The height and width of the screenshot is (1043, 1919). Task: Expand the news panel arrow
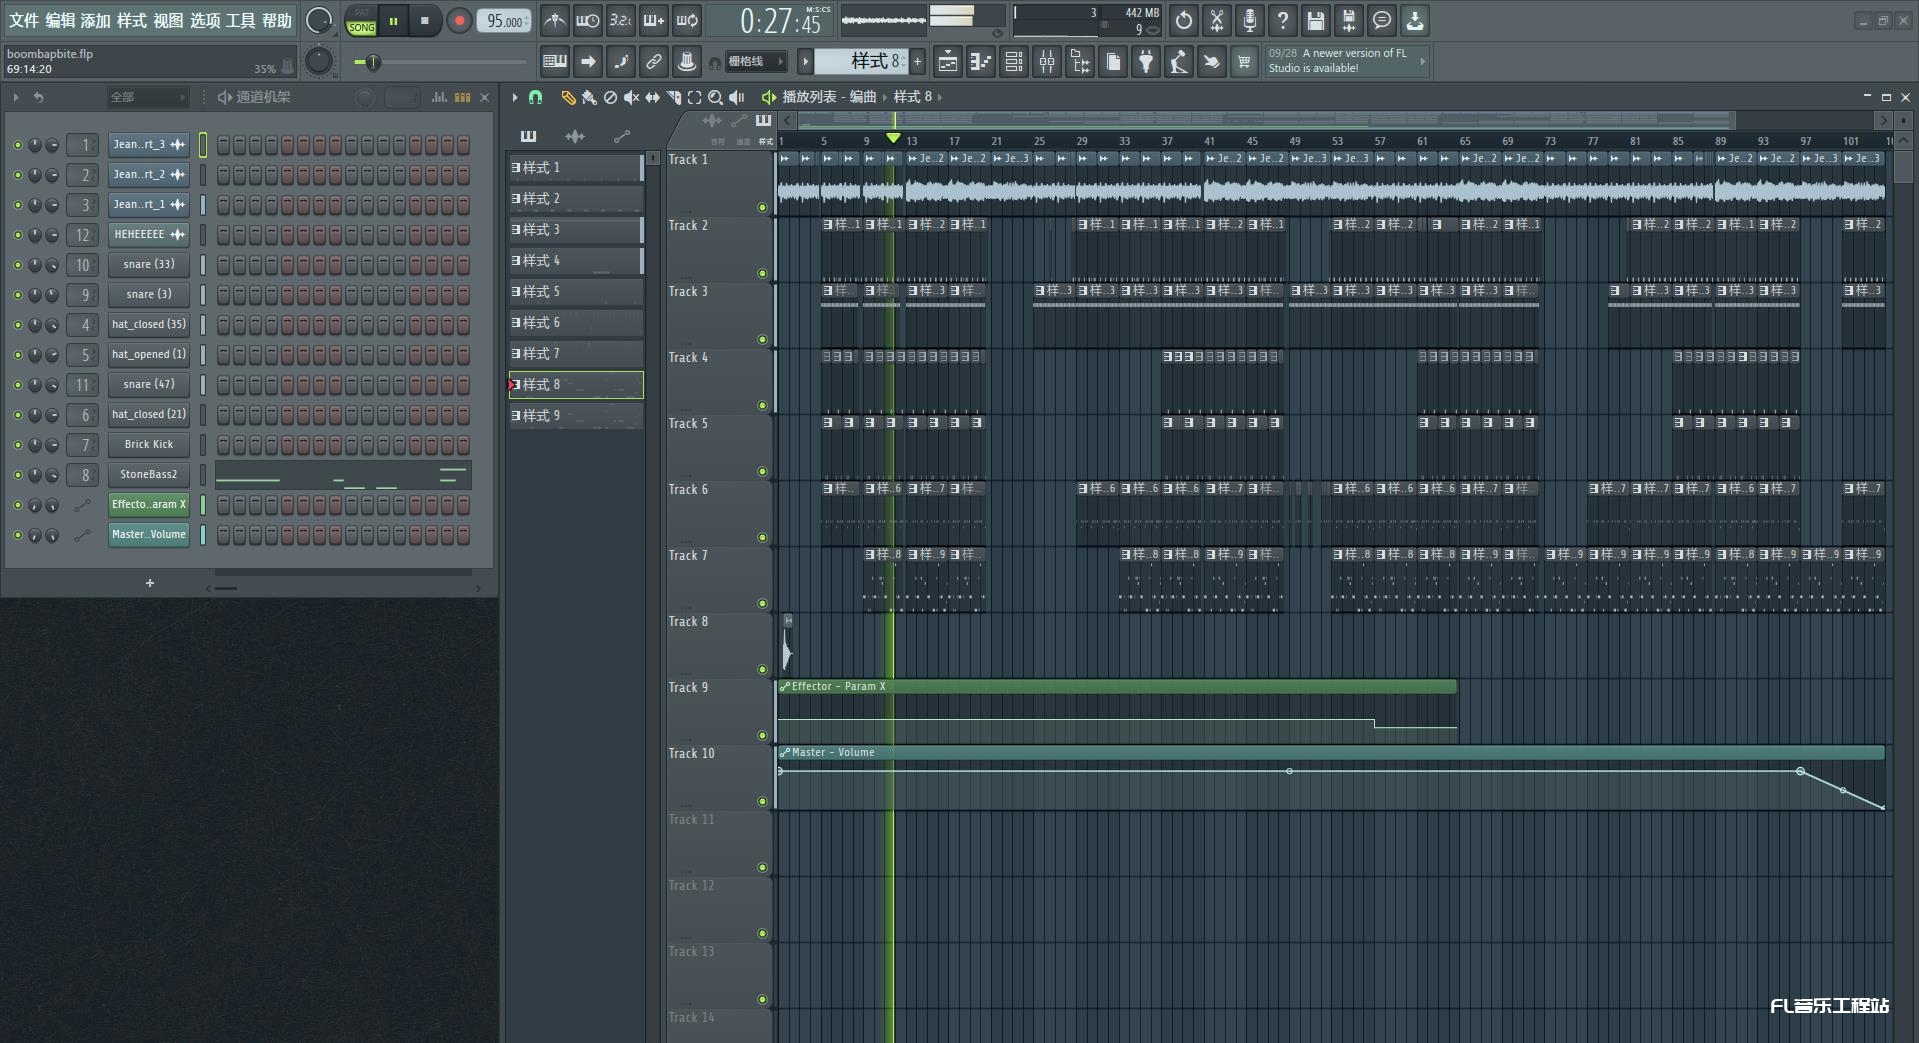click(x=1422, y=62)
